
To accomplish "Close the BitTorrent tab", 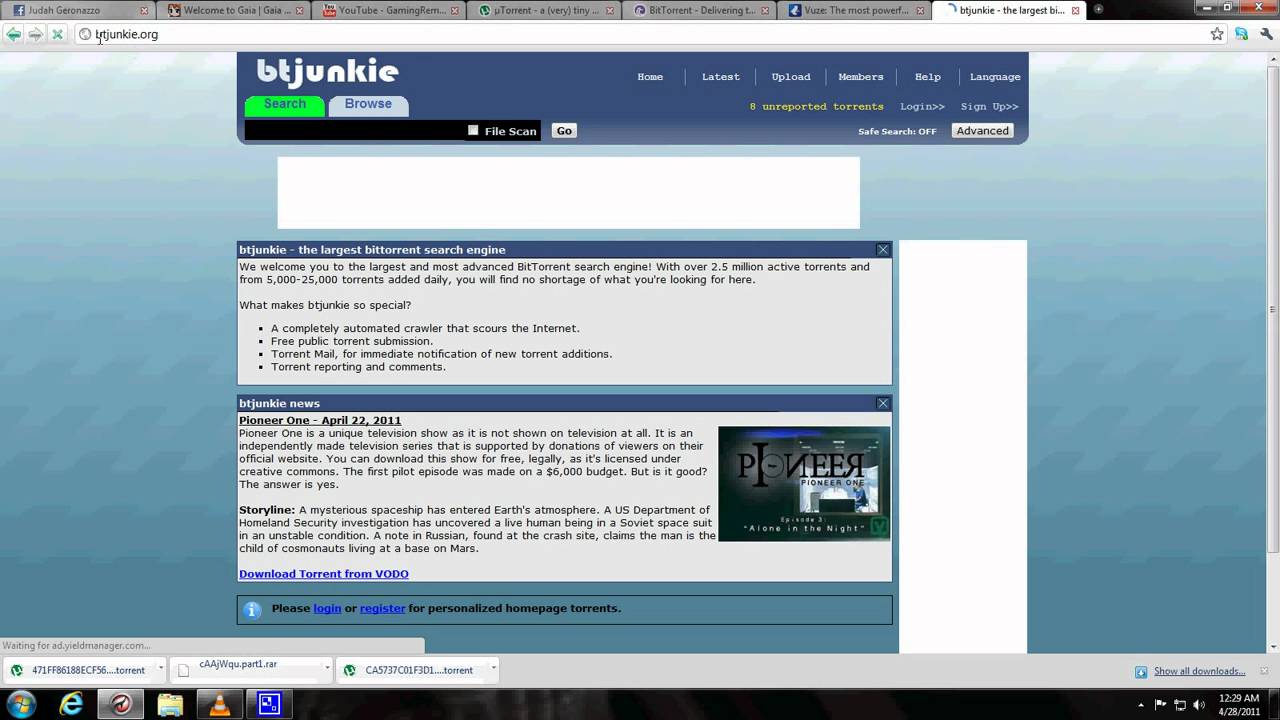I will (x=764, y=10).
